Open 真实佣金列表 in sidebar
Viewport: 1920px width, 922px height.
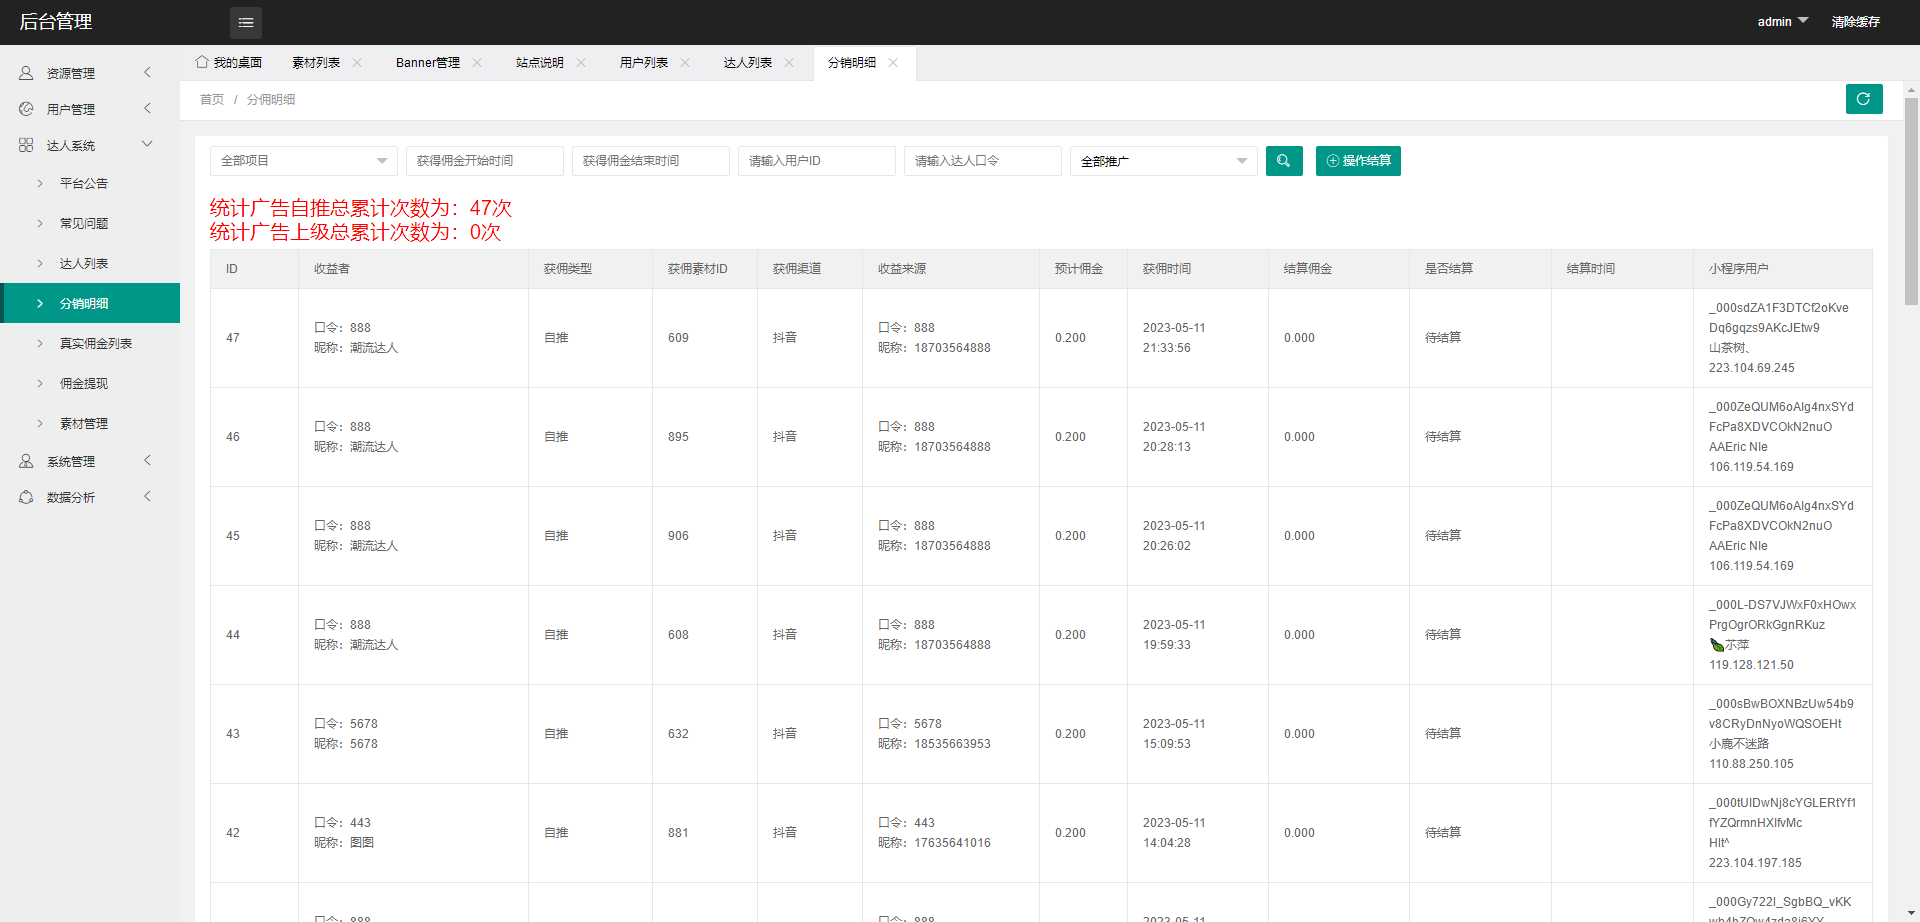coord(90,343)
